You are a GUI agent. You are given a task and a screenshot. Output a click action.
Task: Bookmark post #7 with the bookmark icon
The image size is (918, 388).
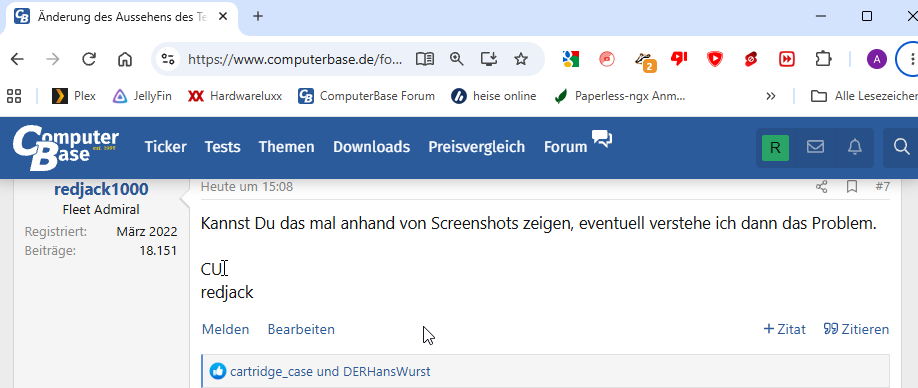pos(852,187)
